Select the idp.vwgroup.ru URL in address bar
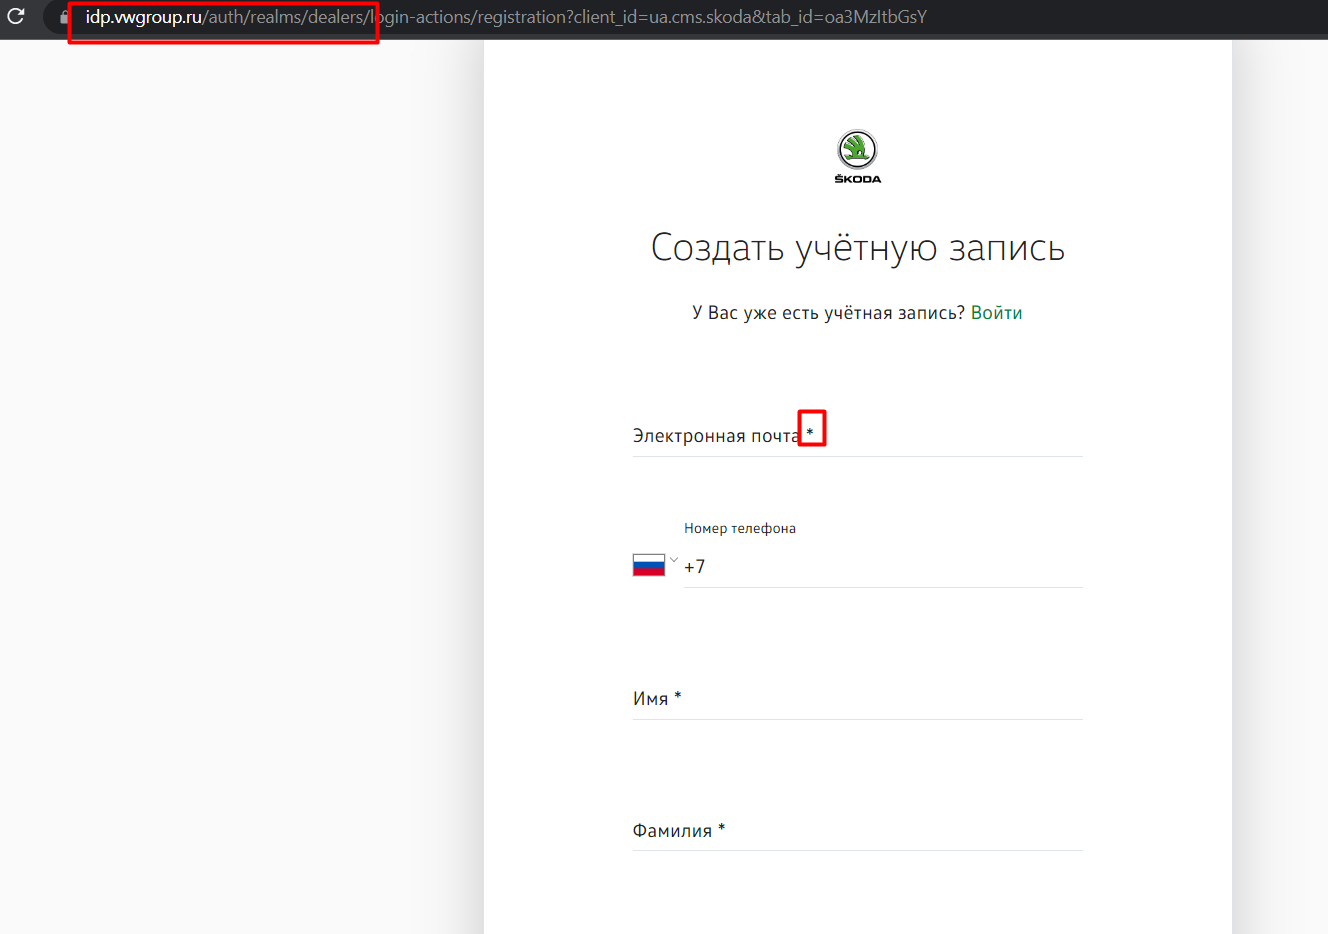 (506, 17)
